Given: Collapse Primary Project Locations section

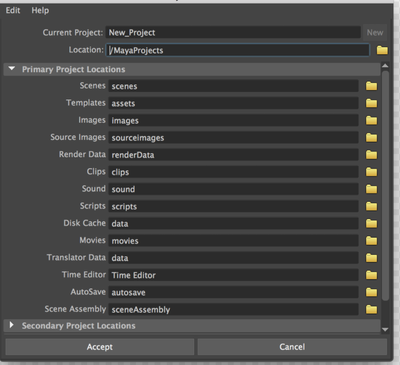Looking at the screenshot, I should [12, 69].
